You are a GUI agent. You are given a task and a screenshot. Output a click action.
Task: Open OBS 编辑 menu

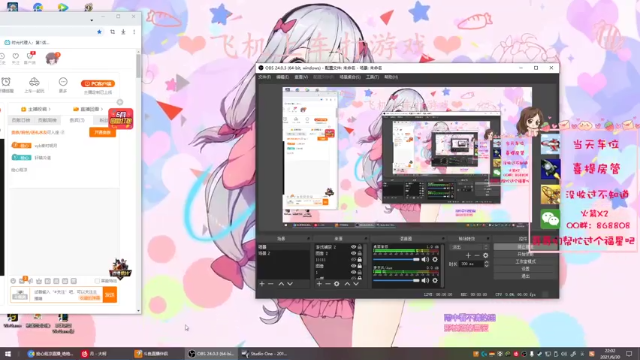[282, 77]
